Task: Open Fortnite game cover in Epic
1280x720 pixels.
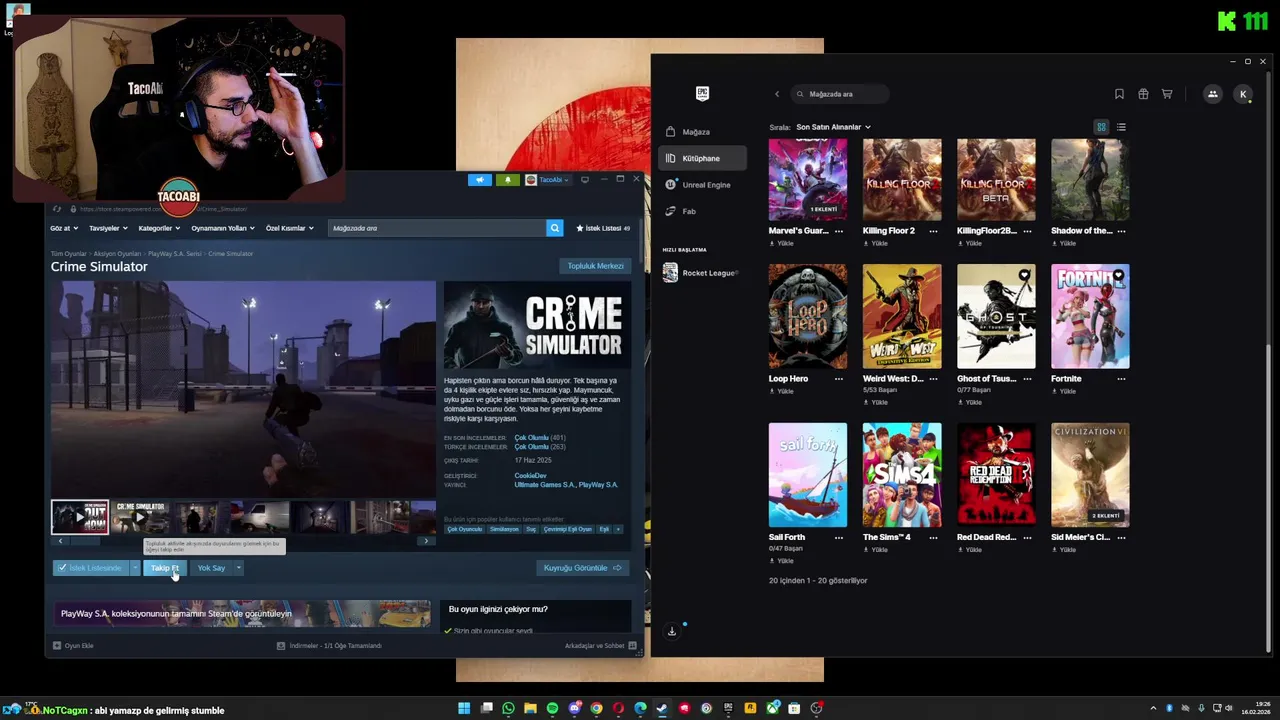Action: [1090, 316]
